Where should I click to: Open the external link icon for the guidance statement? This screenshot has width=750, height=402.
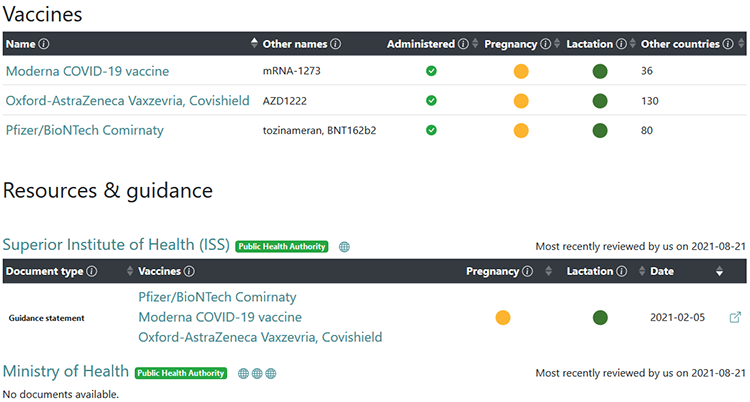(735, 318)
